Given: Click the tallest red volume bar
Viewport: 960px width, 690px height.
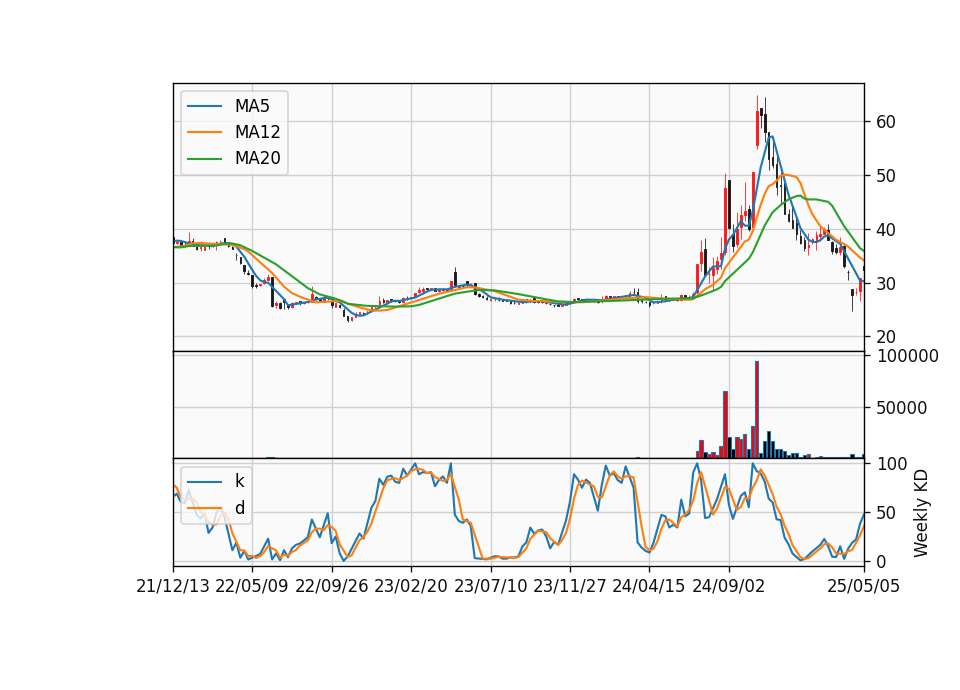Looking at the screenshot, I should click(757, 410).
